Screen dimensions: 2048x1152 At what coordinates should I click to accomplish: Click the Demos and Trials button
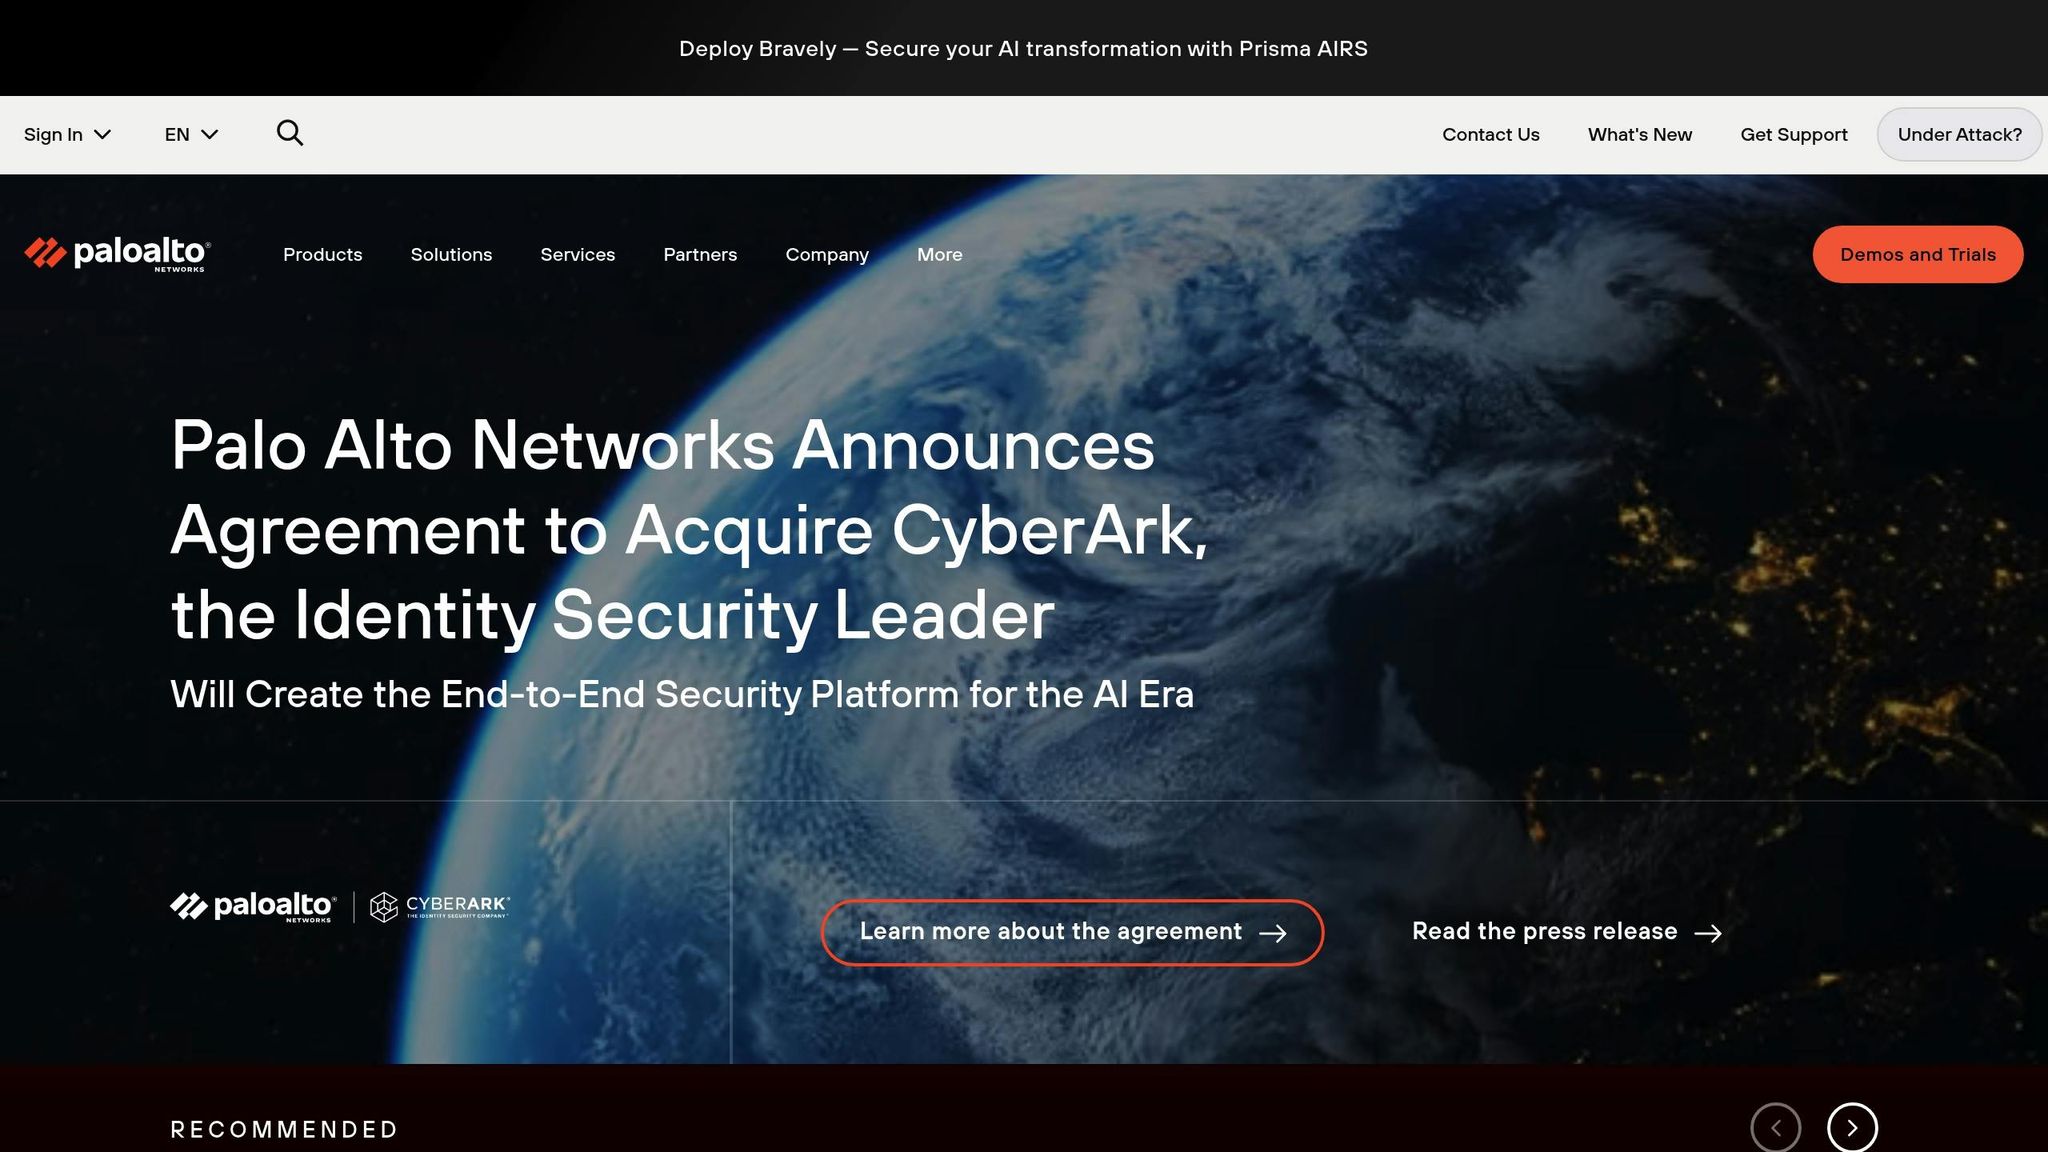(1917, 254)
